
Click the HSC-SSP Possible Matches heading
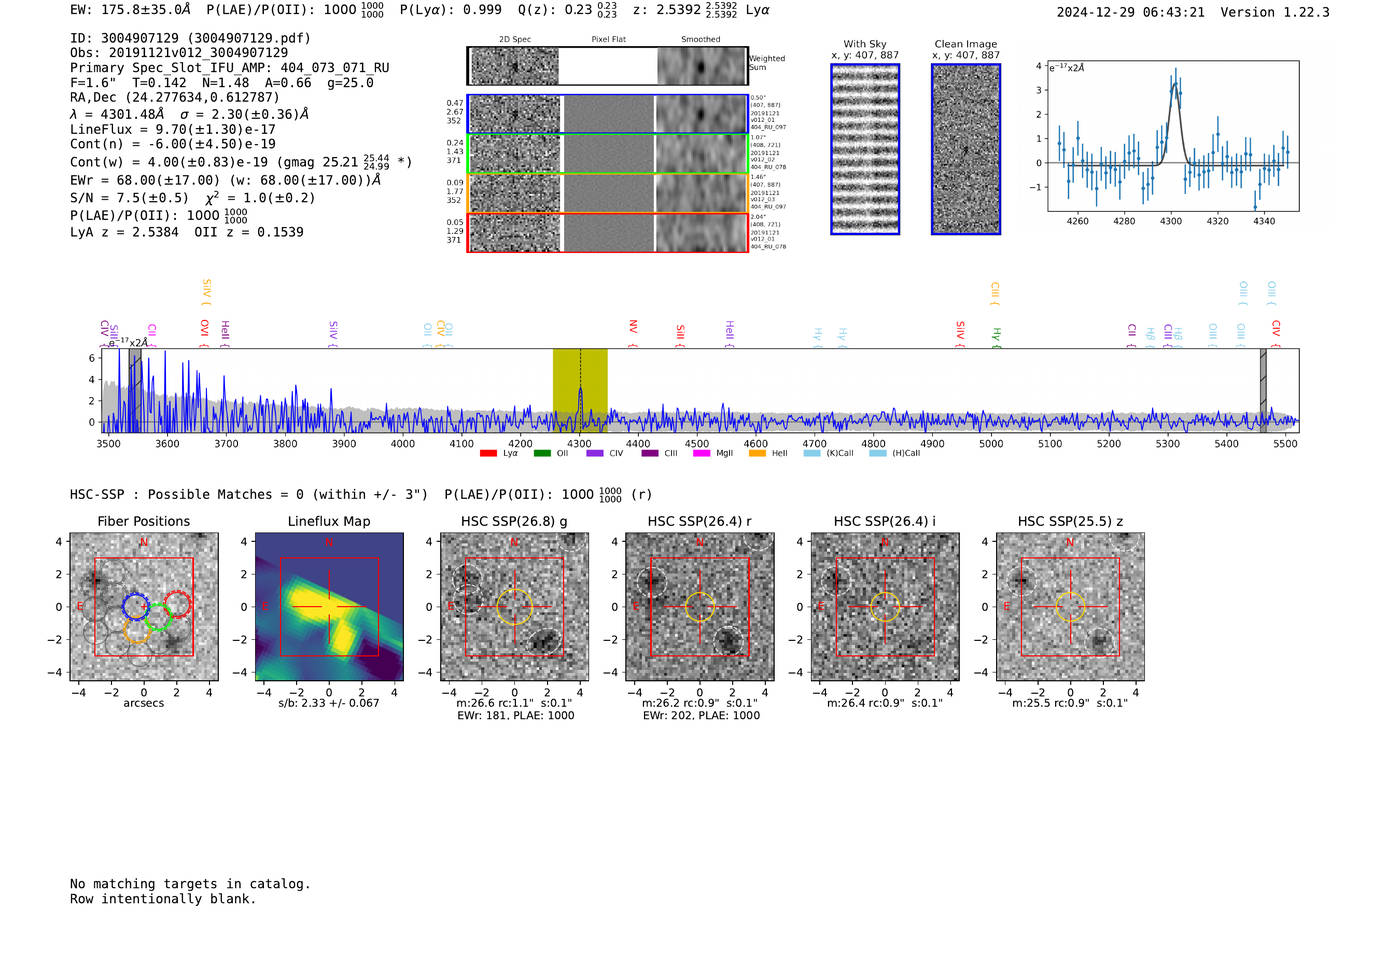pyautogui.click(x=249, y=495)
